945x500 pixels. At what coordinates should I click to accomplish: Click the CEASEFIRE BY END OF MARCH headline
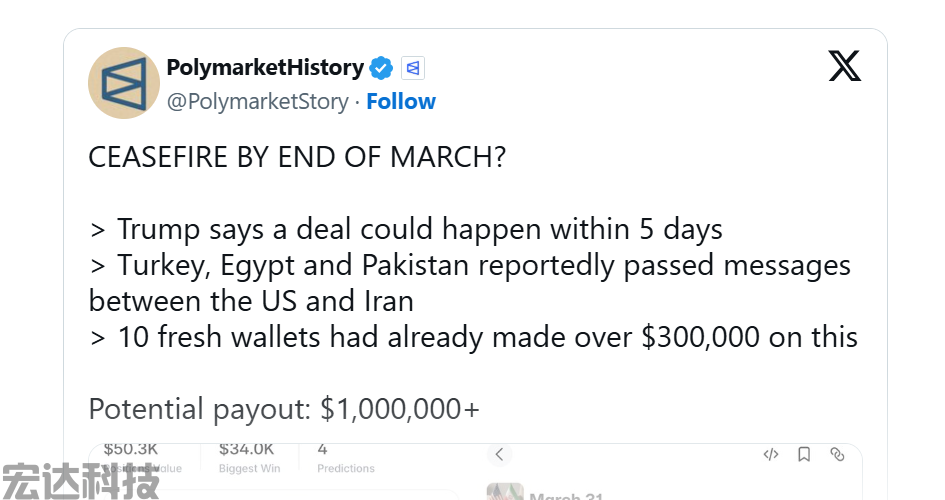(297, 158)
